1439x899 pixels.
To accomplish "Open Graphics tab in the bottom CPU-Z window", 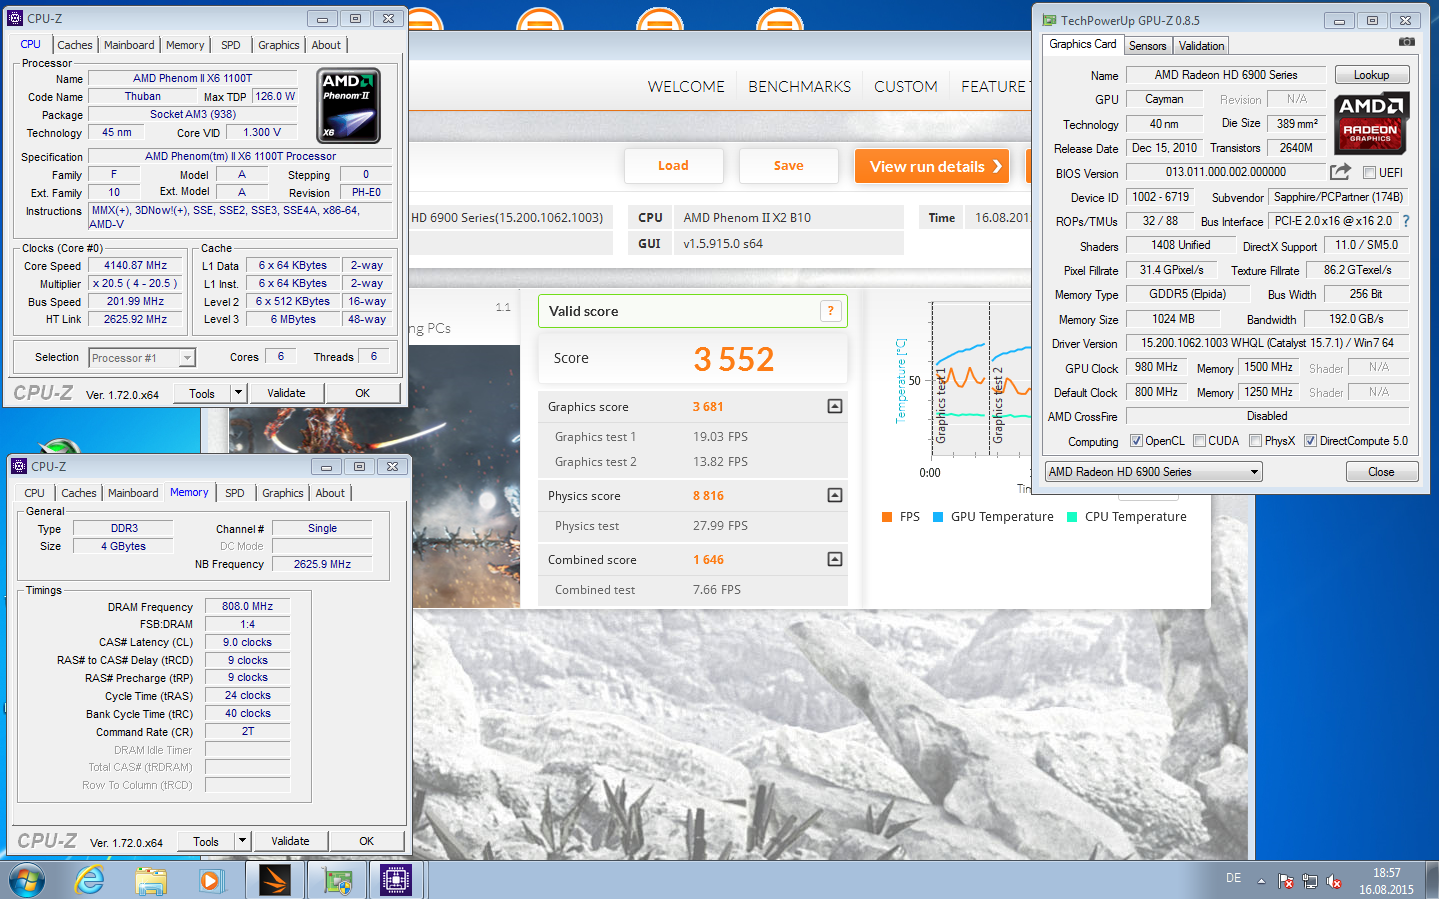I will [x=283, y=493].
